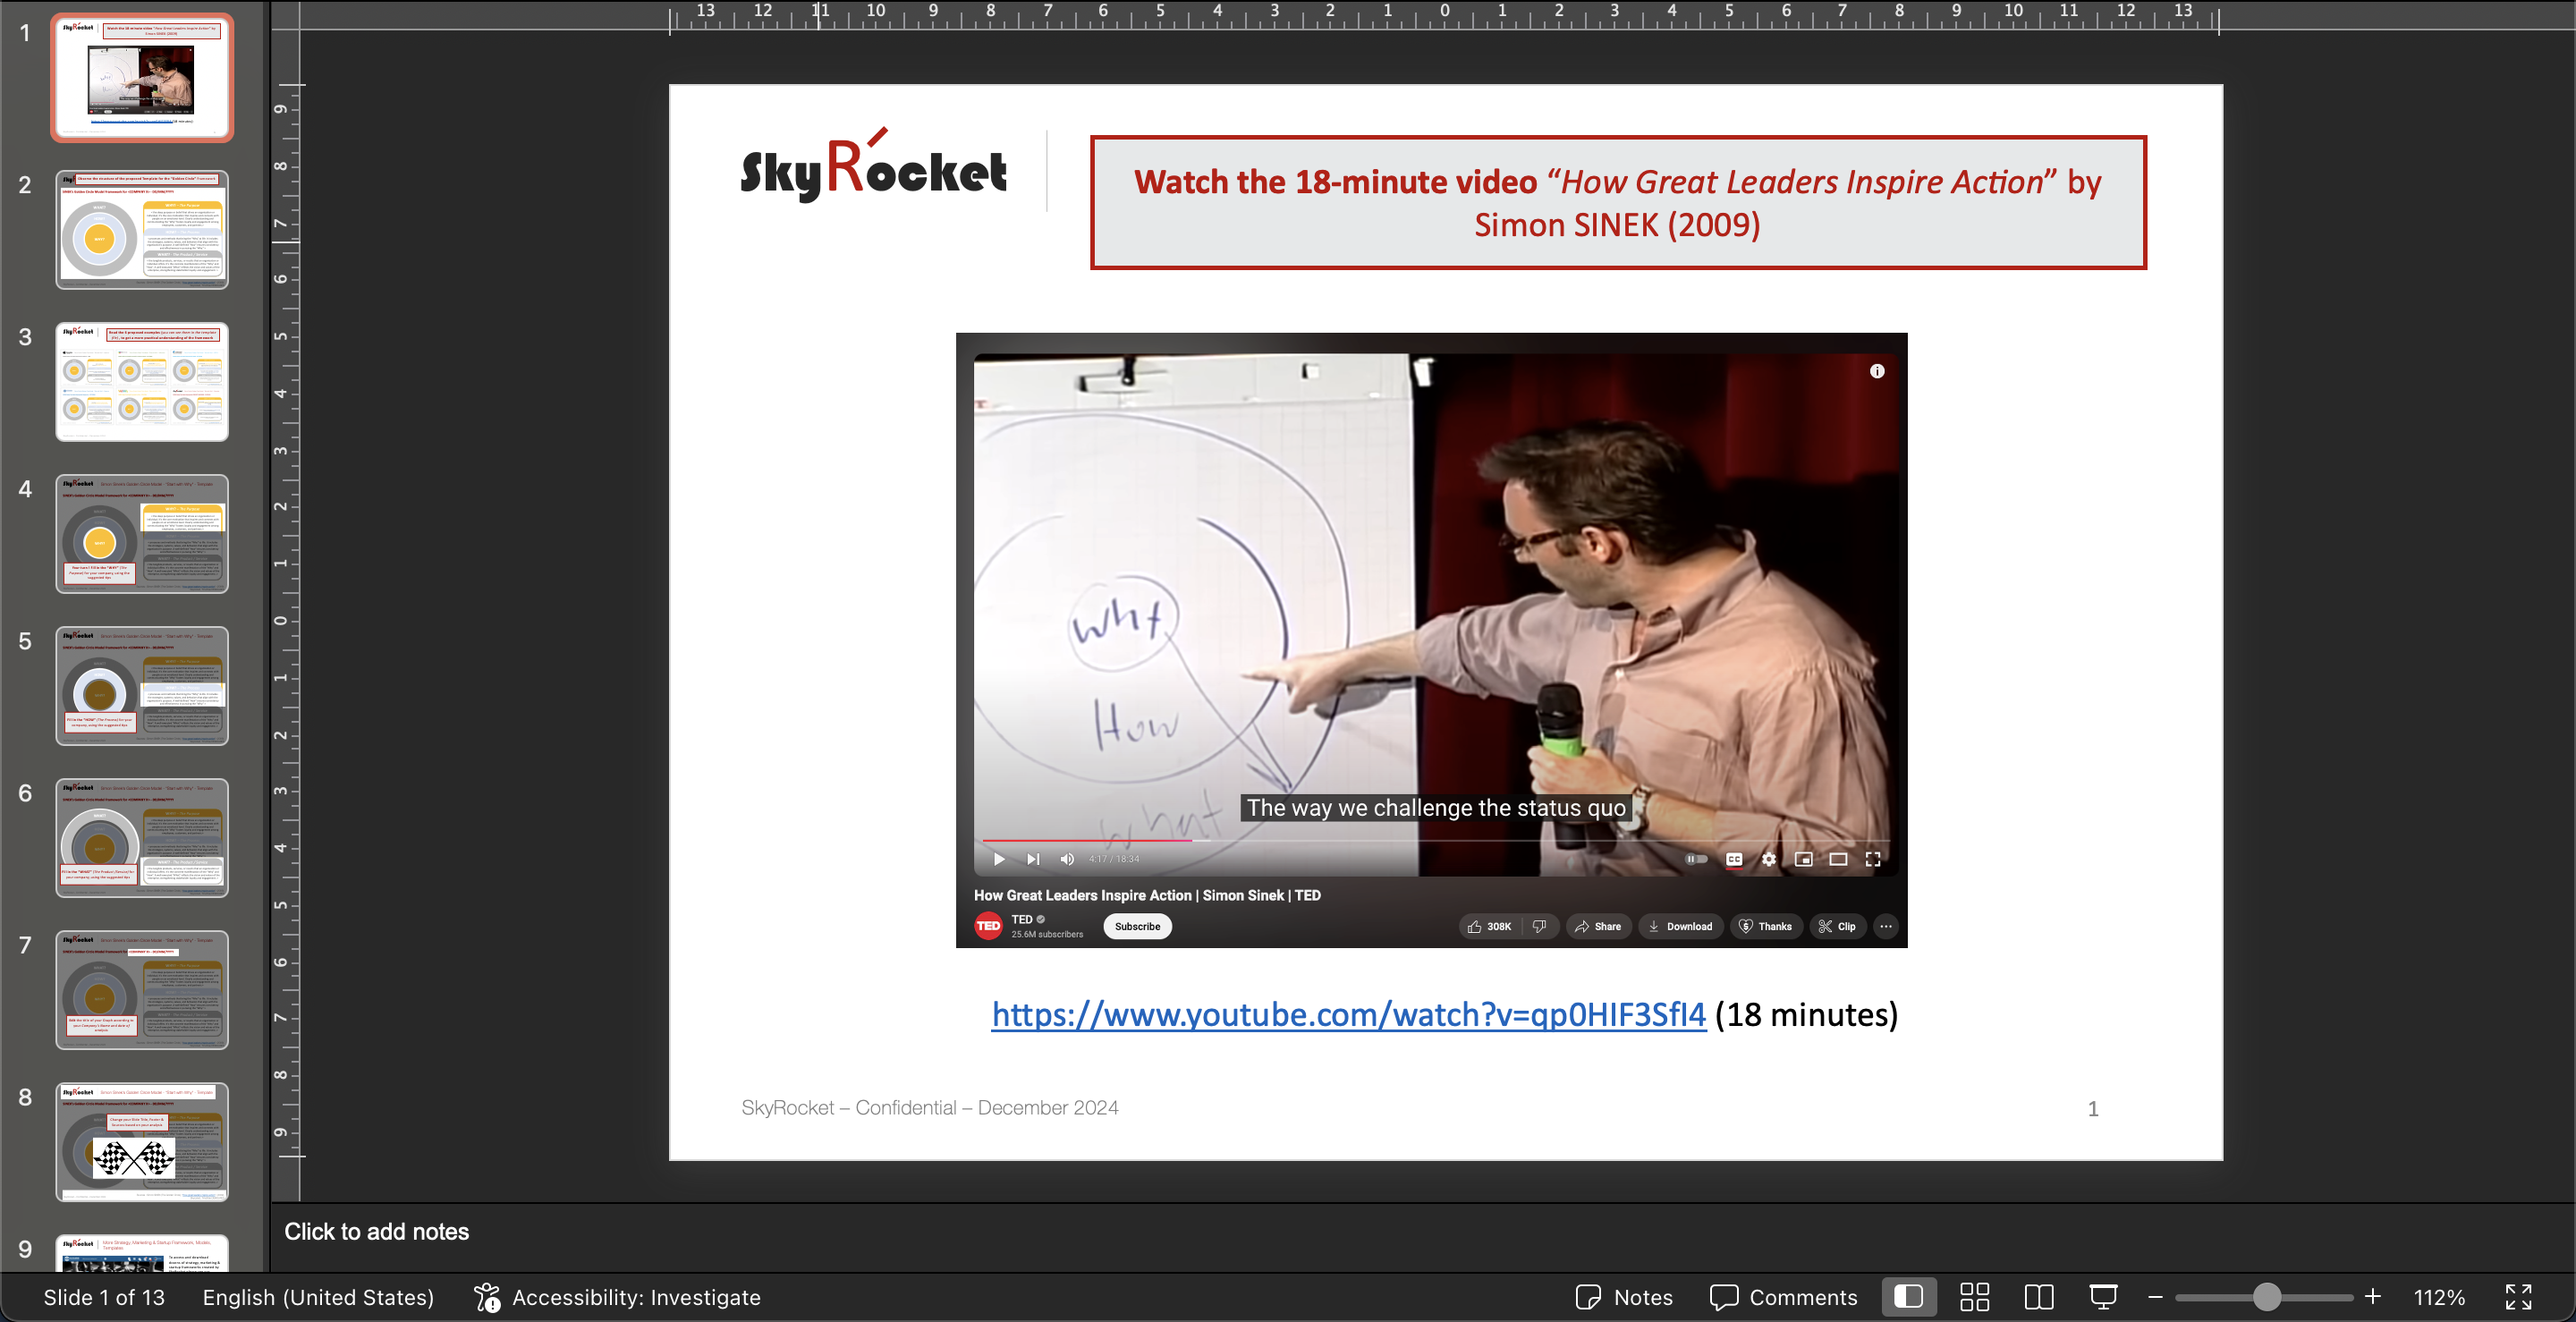Click play icon in video screenshot
This screenshot has height=1322, width=2576.
point(998,859)
